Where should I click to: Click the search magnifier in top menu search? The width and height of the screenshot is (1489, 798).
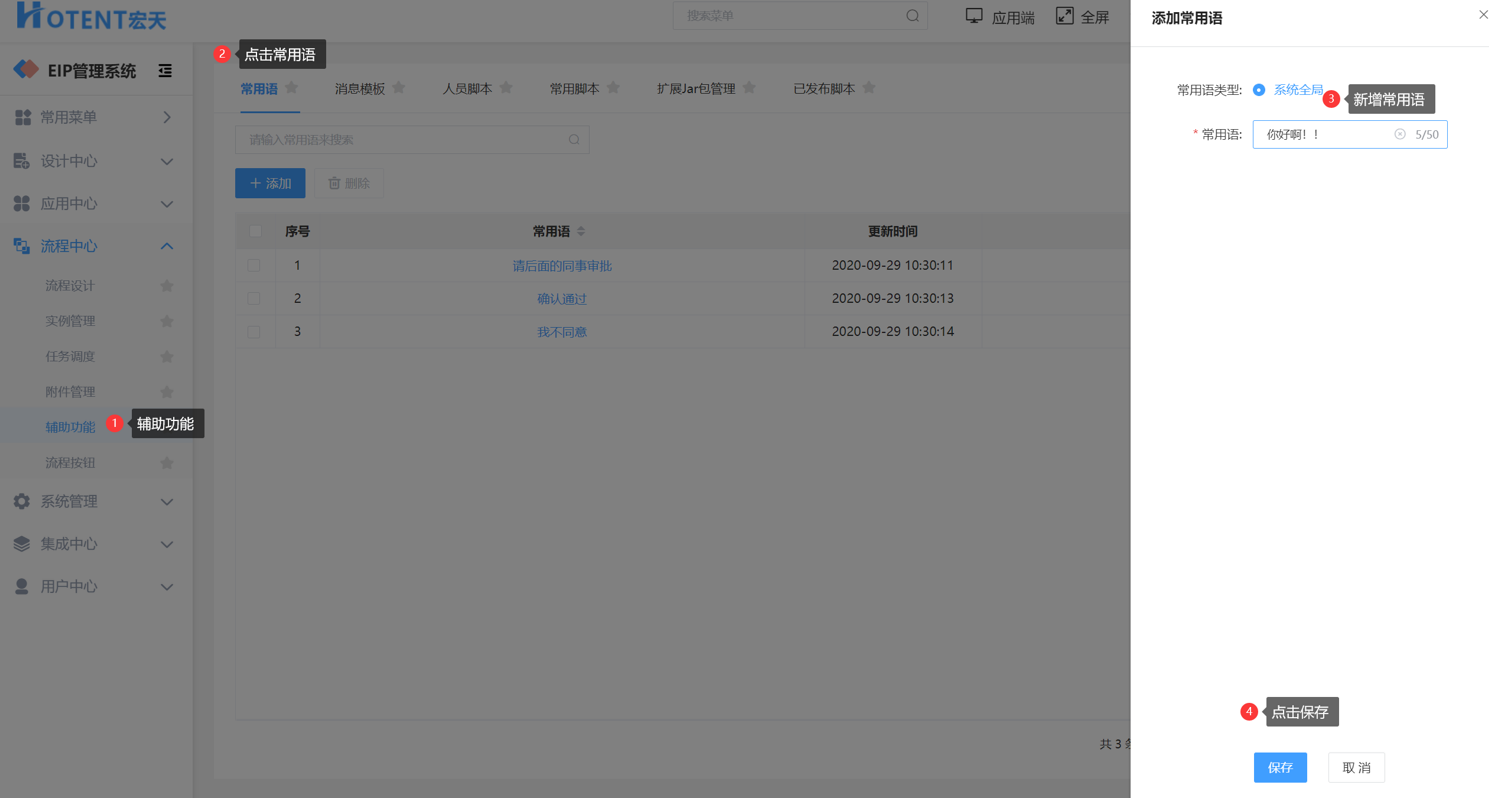point(912,16)
